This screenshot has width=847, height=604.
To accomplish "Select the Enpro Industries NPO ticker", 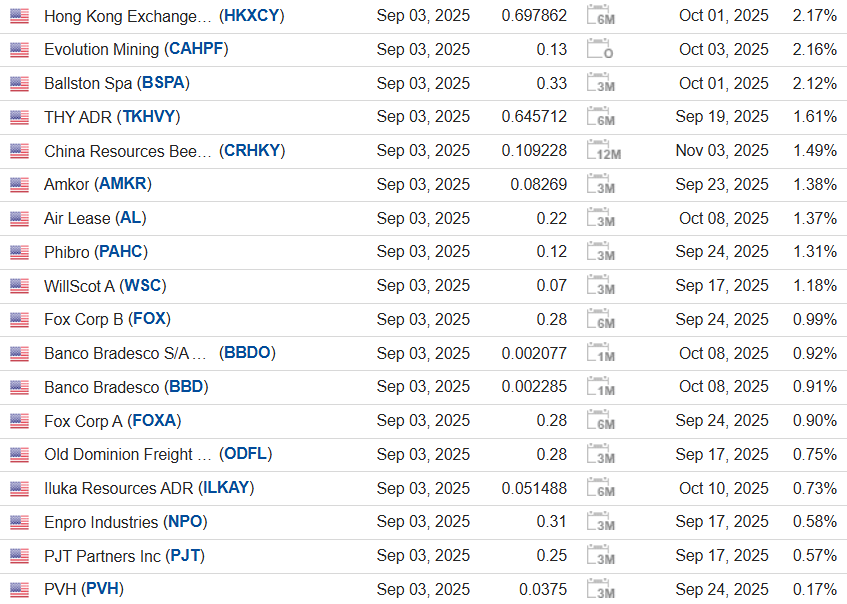I will click(185, 521).
